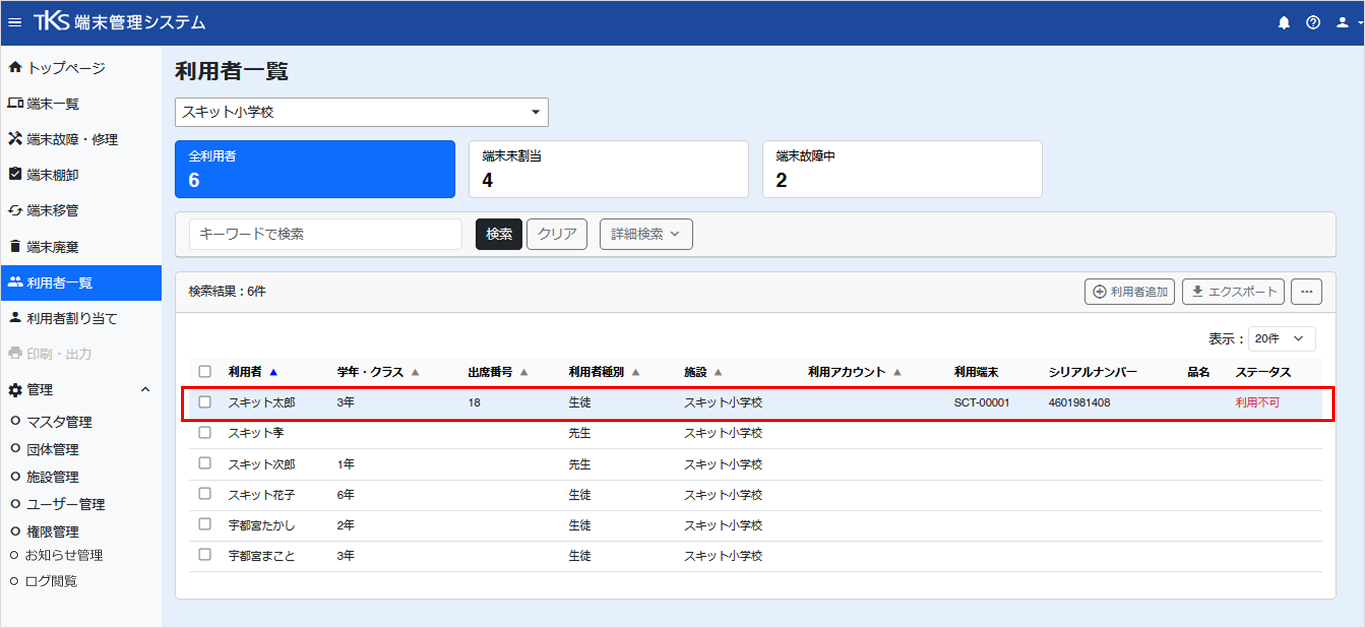Click the エクスポート download button

click(x=1233, y=291)
